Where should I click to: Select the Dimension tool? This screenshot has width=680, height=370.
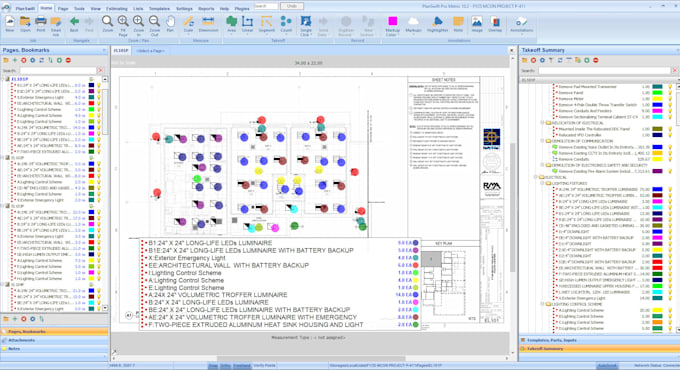(x=208, y=21)
